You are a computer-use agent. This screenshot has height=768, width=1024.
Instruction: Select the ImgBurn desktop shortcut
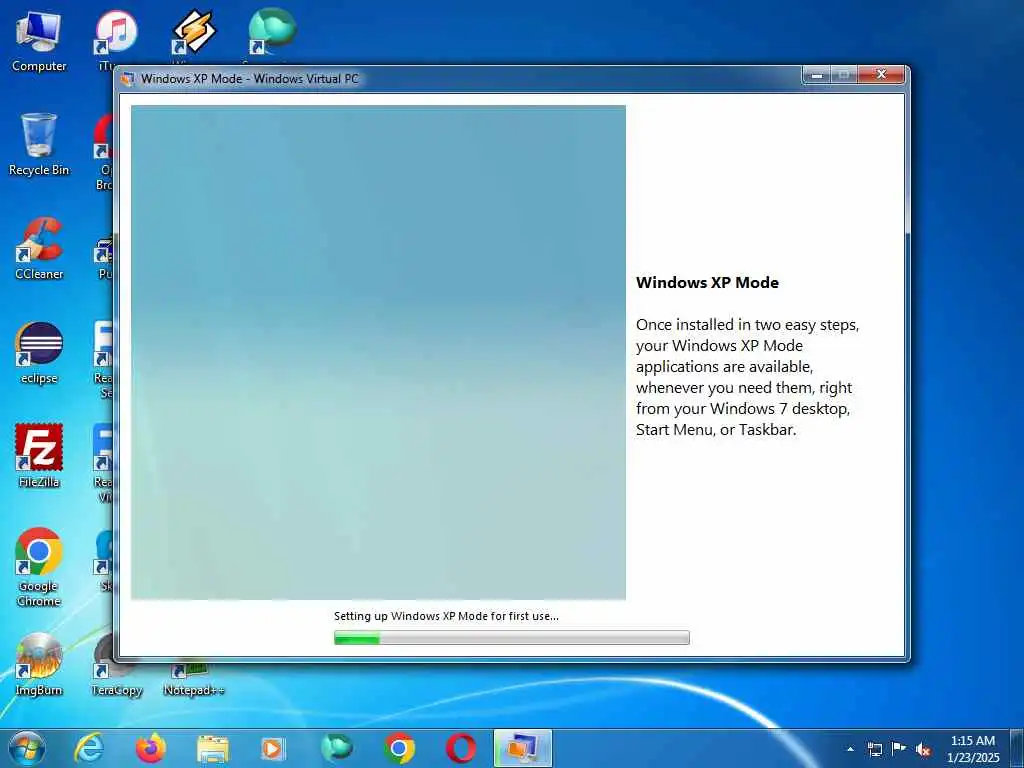pyautogui.click(x=39, y=664)
